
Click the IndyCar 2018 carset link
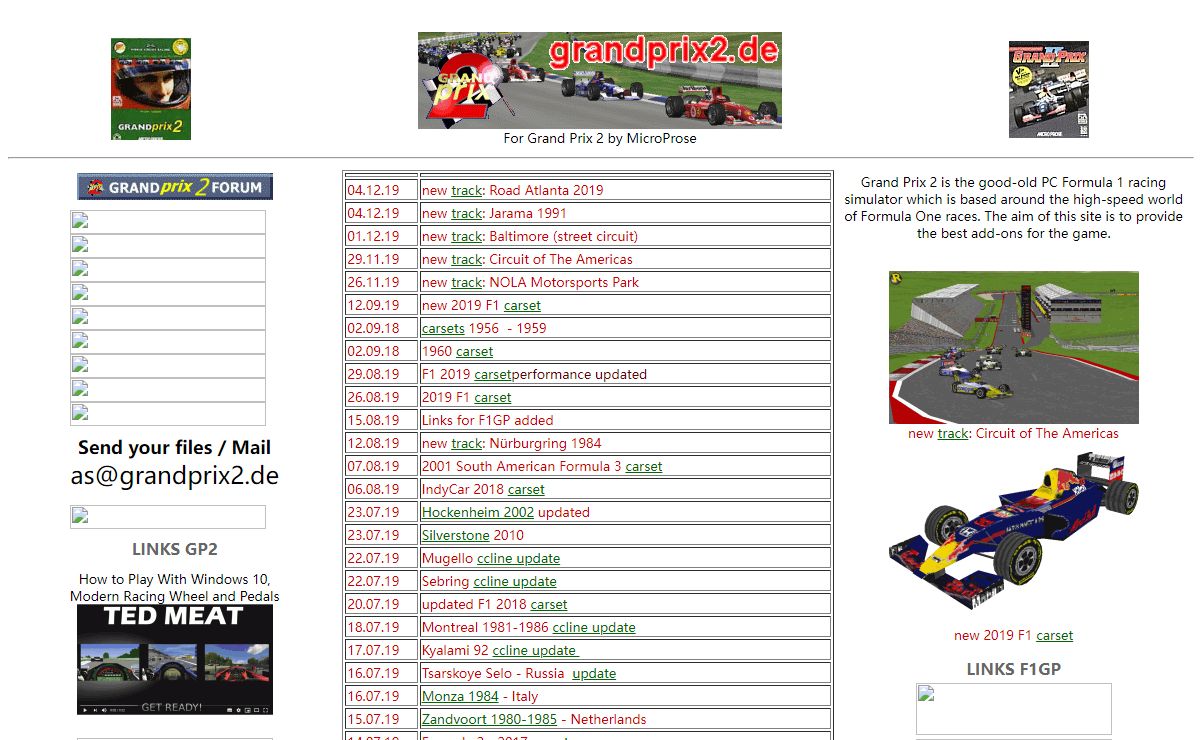click(x=526, y=489)
